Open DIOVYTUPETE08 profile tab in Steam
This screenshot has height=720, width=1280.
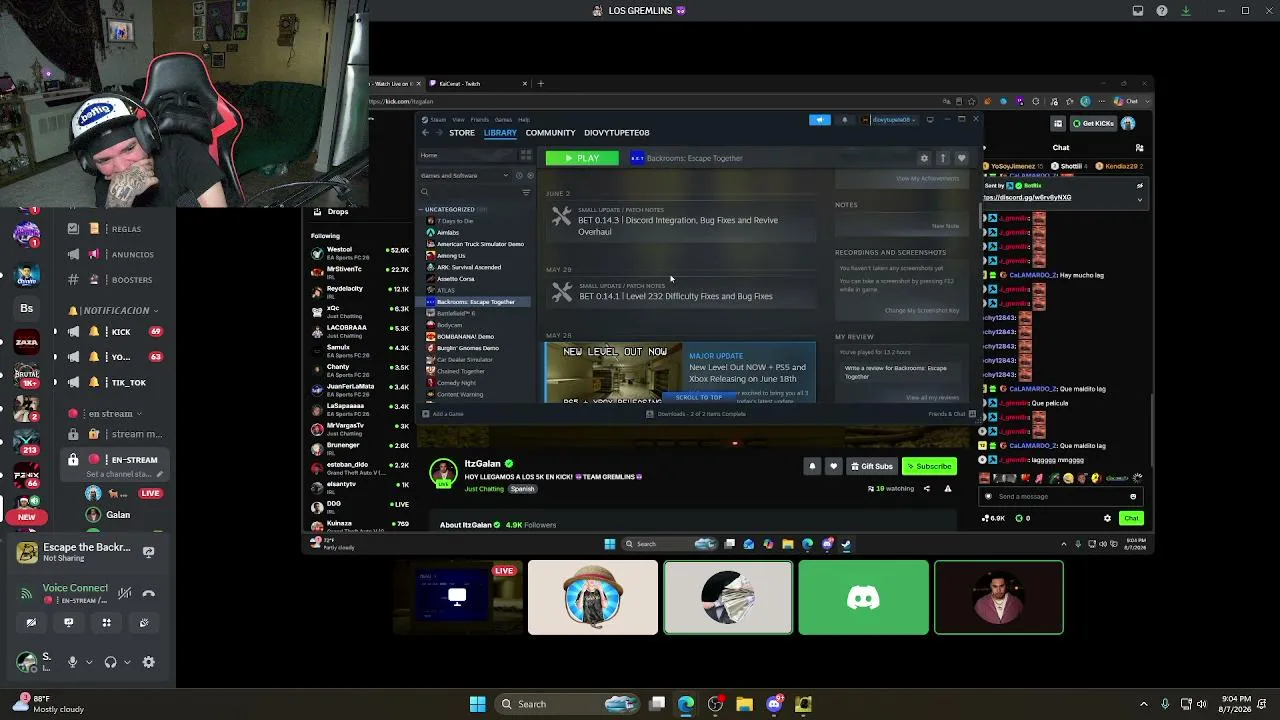pyautogui.click(x=616, y=132)
